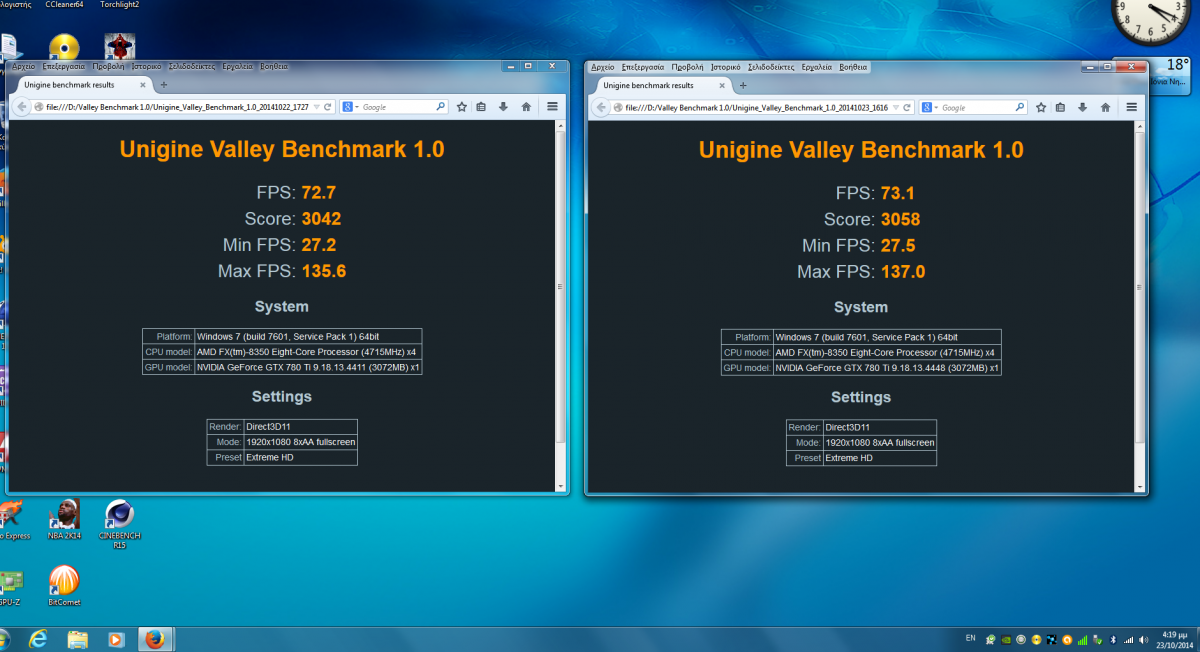Open the Ιστορικό menu in the left window
Image resolution: width=1200 pixels, height=652 pixels.
pyautogui.click(x=147, y=66)
